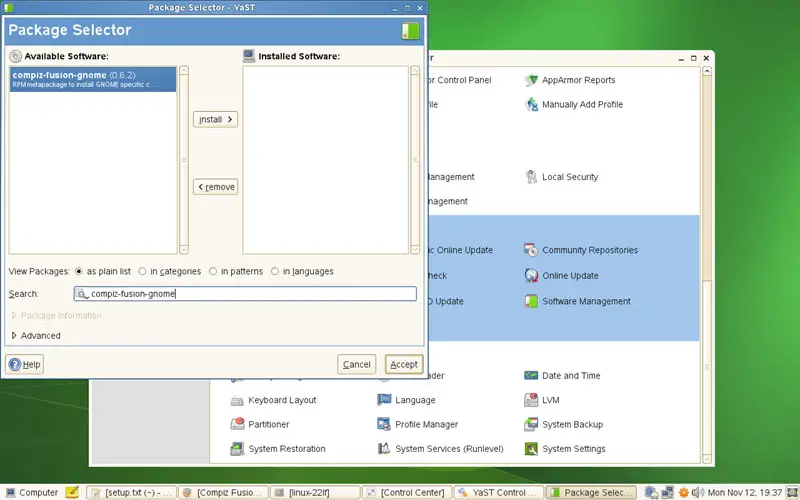Viewport: 800px width, 500px height.
Task: Switch to setup.txt taskbar window
Action: pyautogui.click(x=132, y=492)
